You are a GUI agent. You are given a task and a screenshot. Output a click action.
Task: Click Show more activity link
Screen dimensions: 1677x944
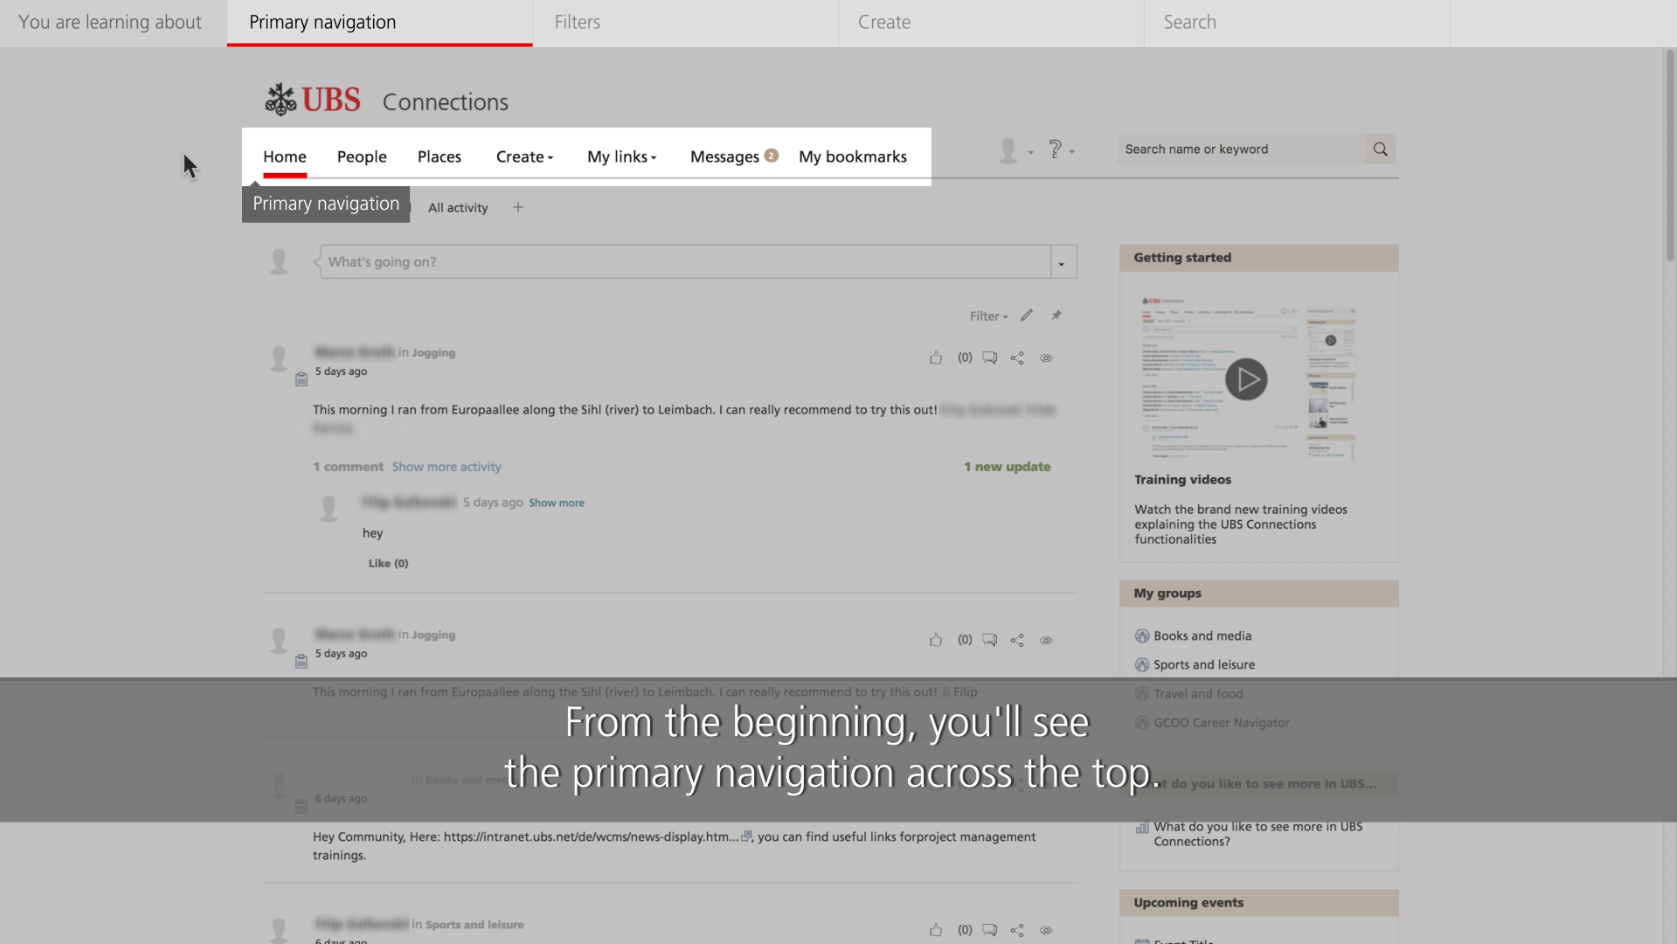pyautogui.click(x=446, y=466)
